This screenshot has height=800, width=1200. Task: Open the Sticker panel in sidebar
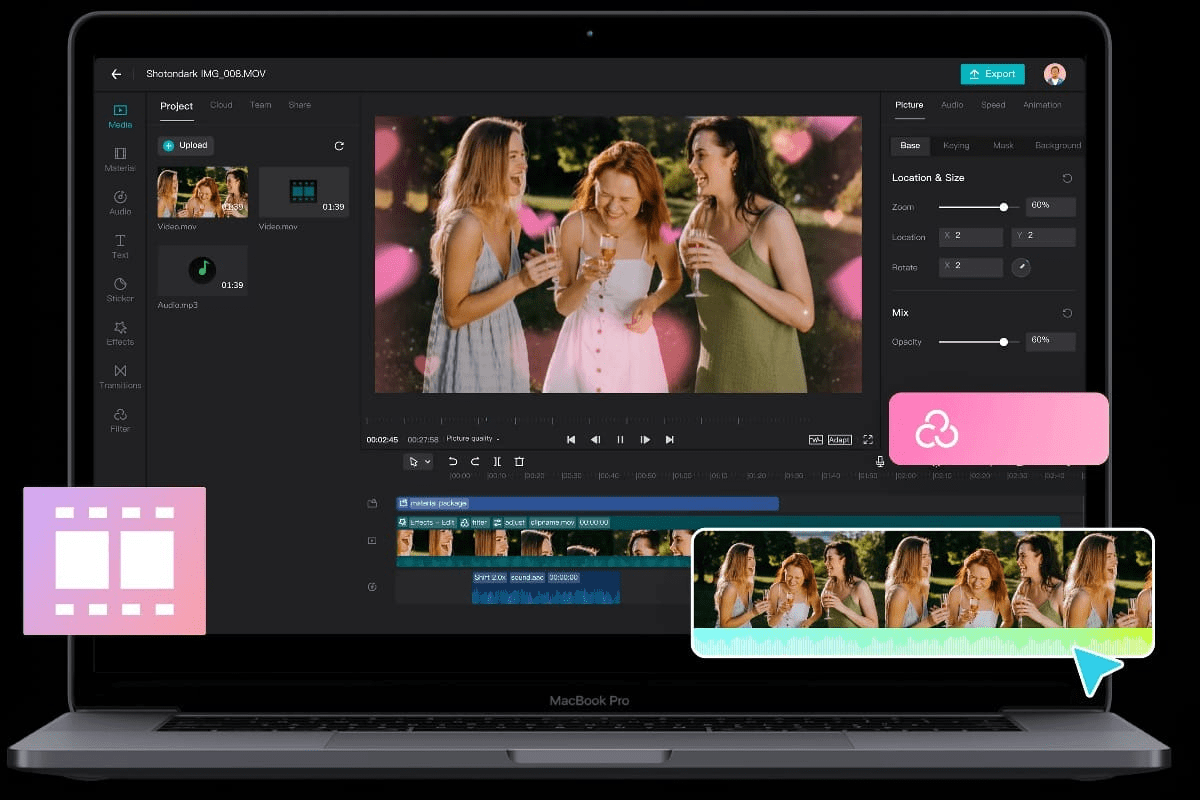pyautogui.click(x=120, y=289)
